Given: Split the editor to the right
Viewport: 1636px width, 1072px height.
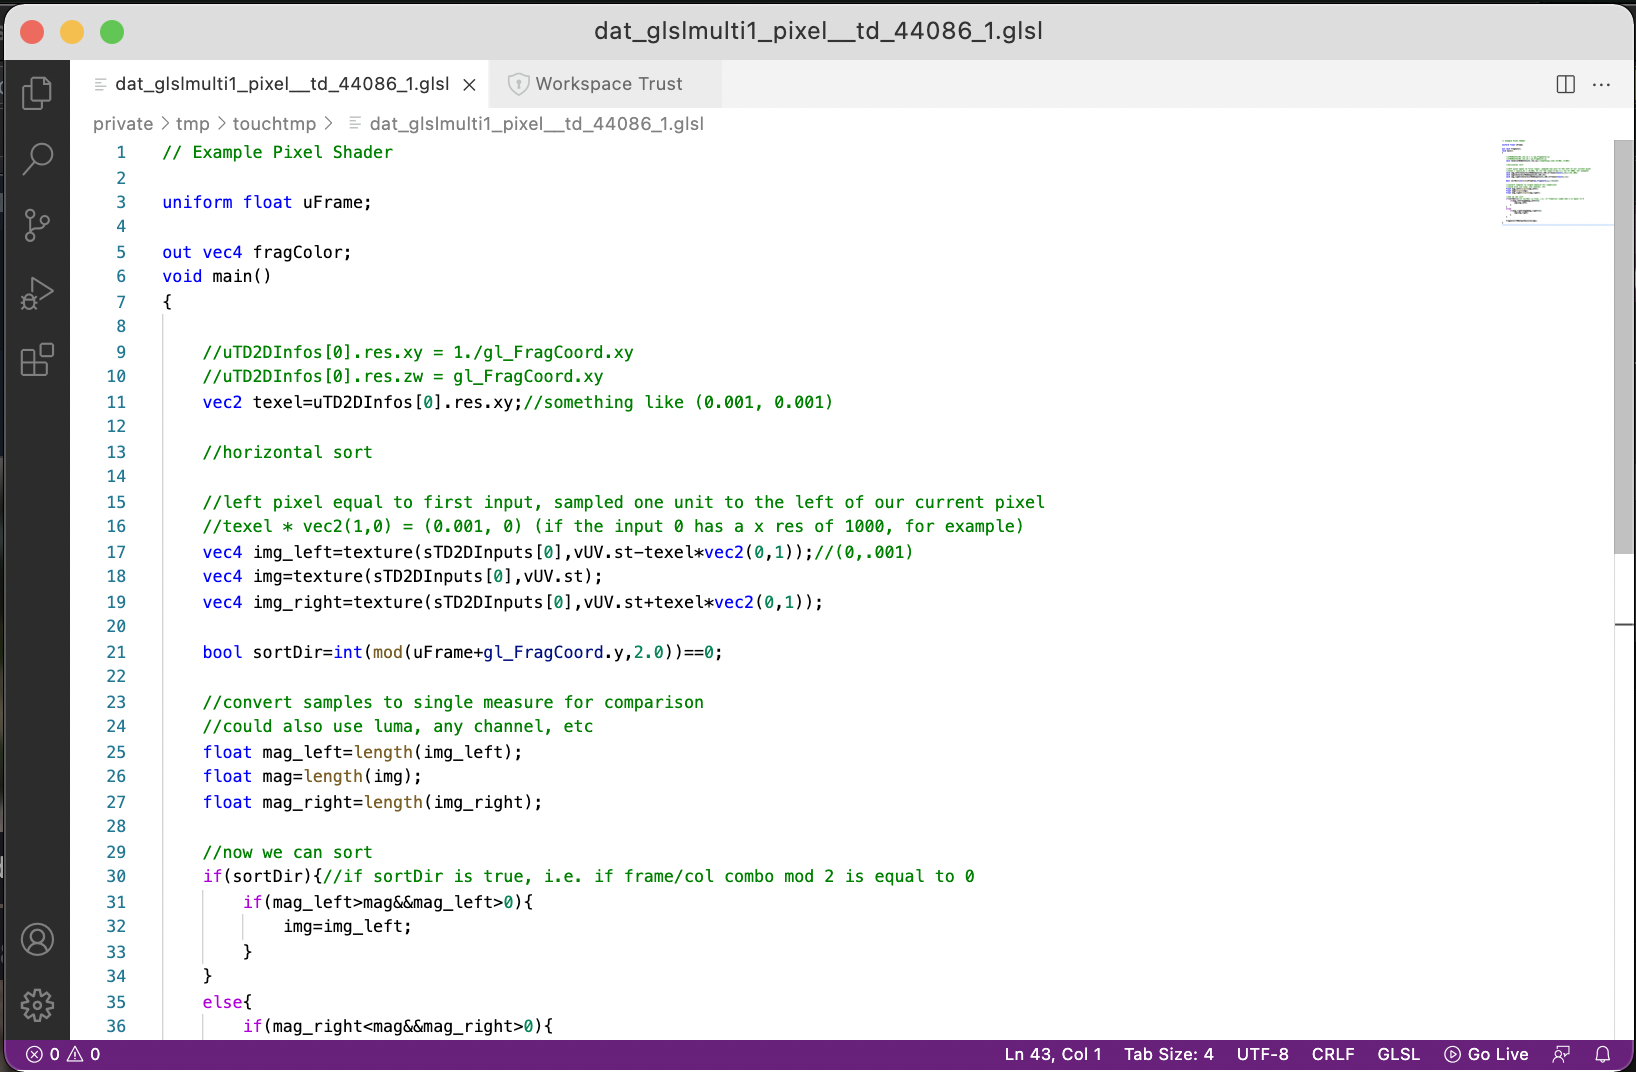Looking at the screenshot, I should [1566, 85].
